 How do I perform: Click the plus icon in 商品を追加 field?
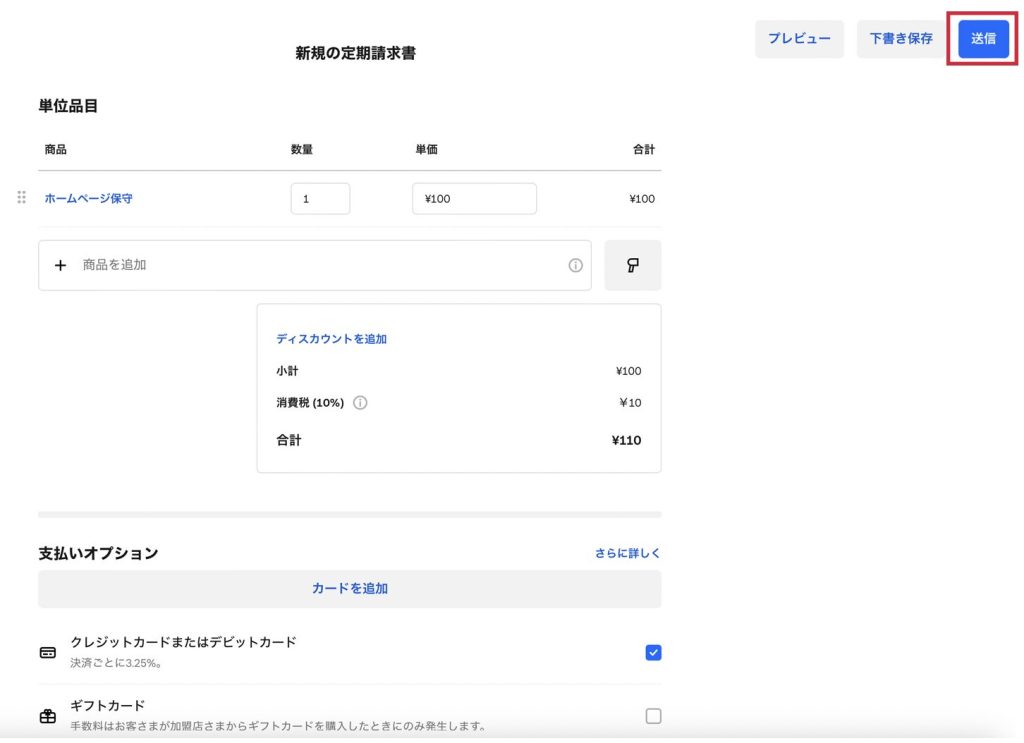coord(60,265)
